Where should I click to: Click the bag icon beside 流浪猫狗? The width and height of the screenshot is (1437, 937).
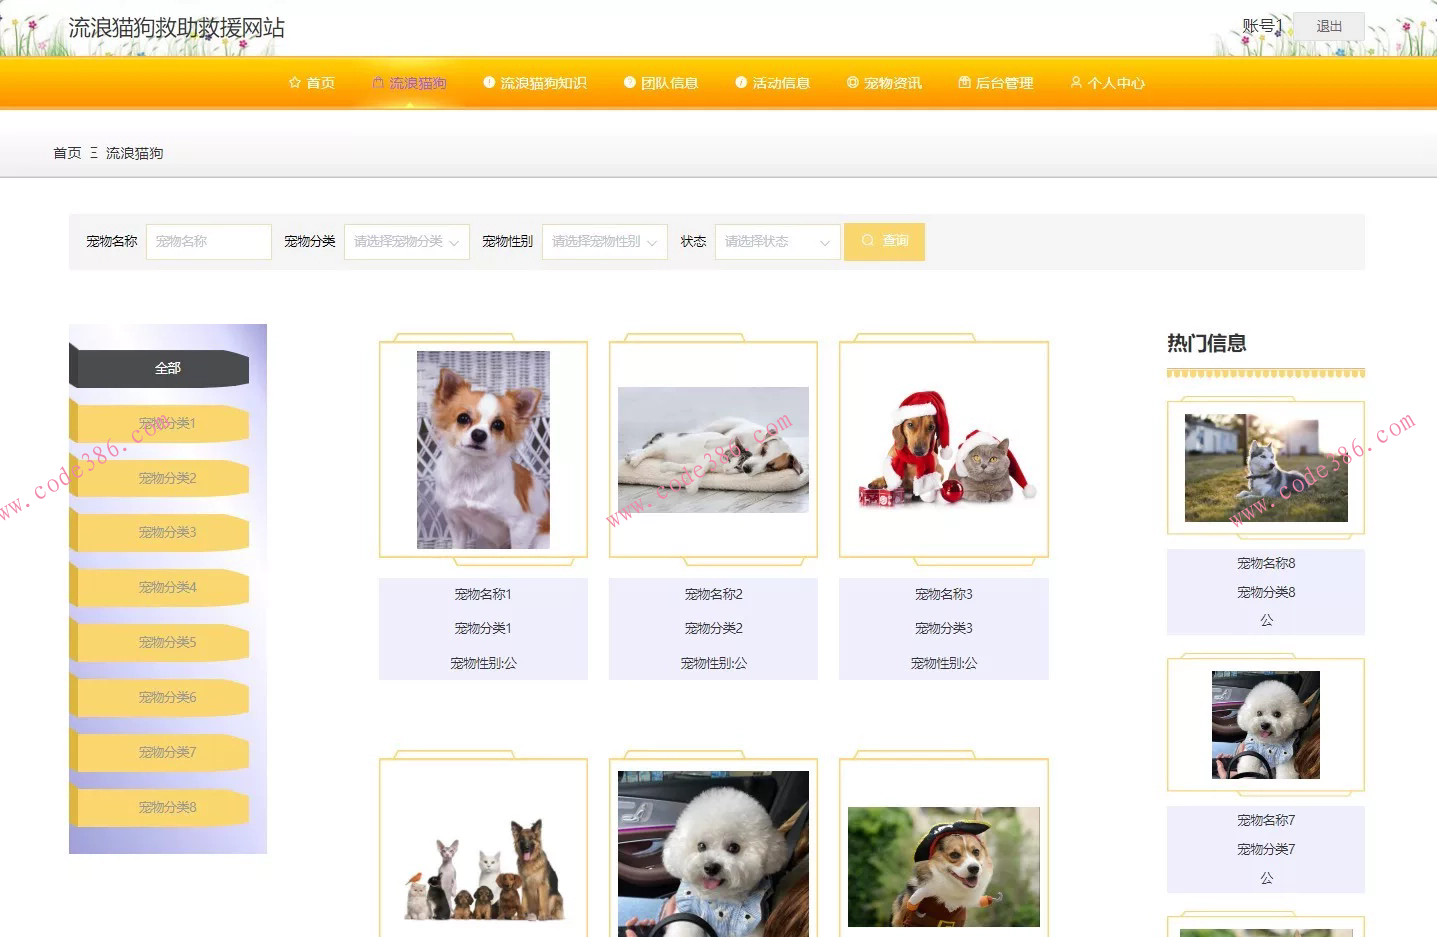pyautogui.click(x=378, y=83)
